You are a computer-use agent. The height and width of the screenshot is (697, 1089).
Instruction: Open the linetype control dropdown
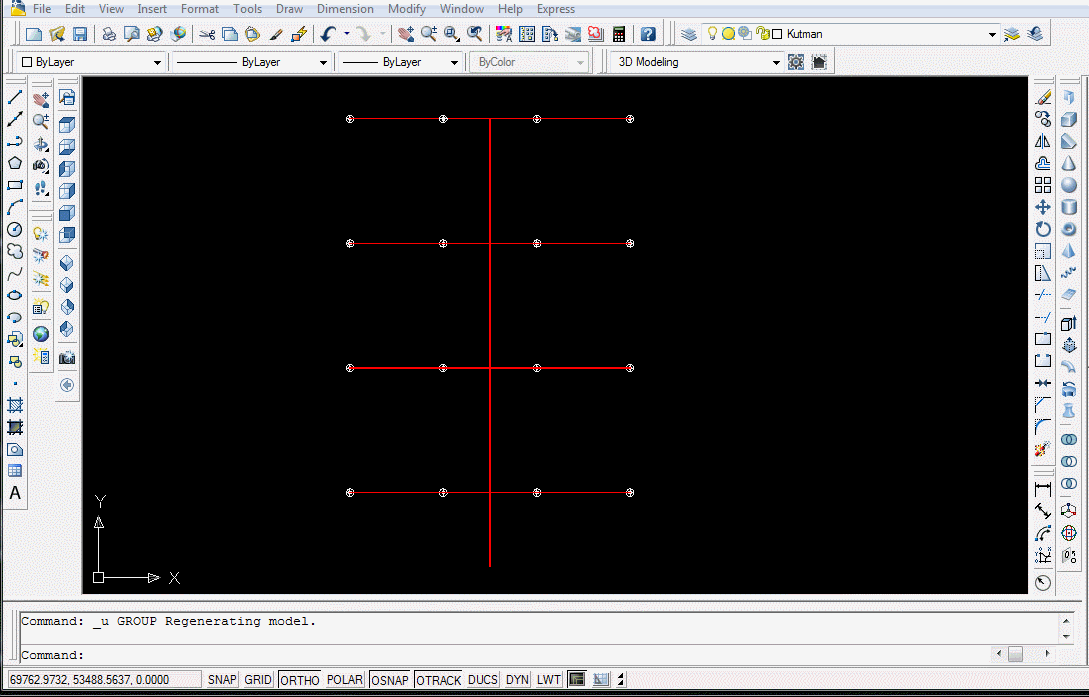click(x=323, y=61)
